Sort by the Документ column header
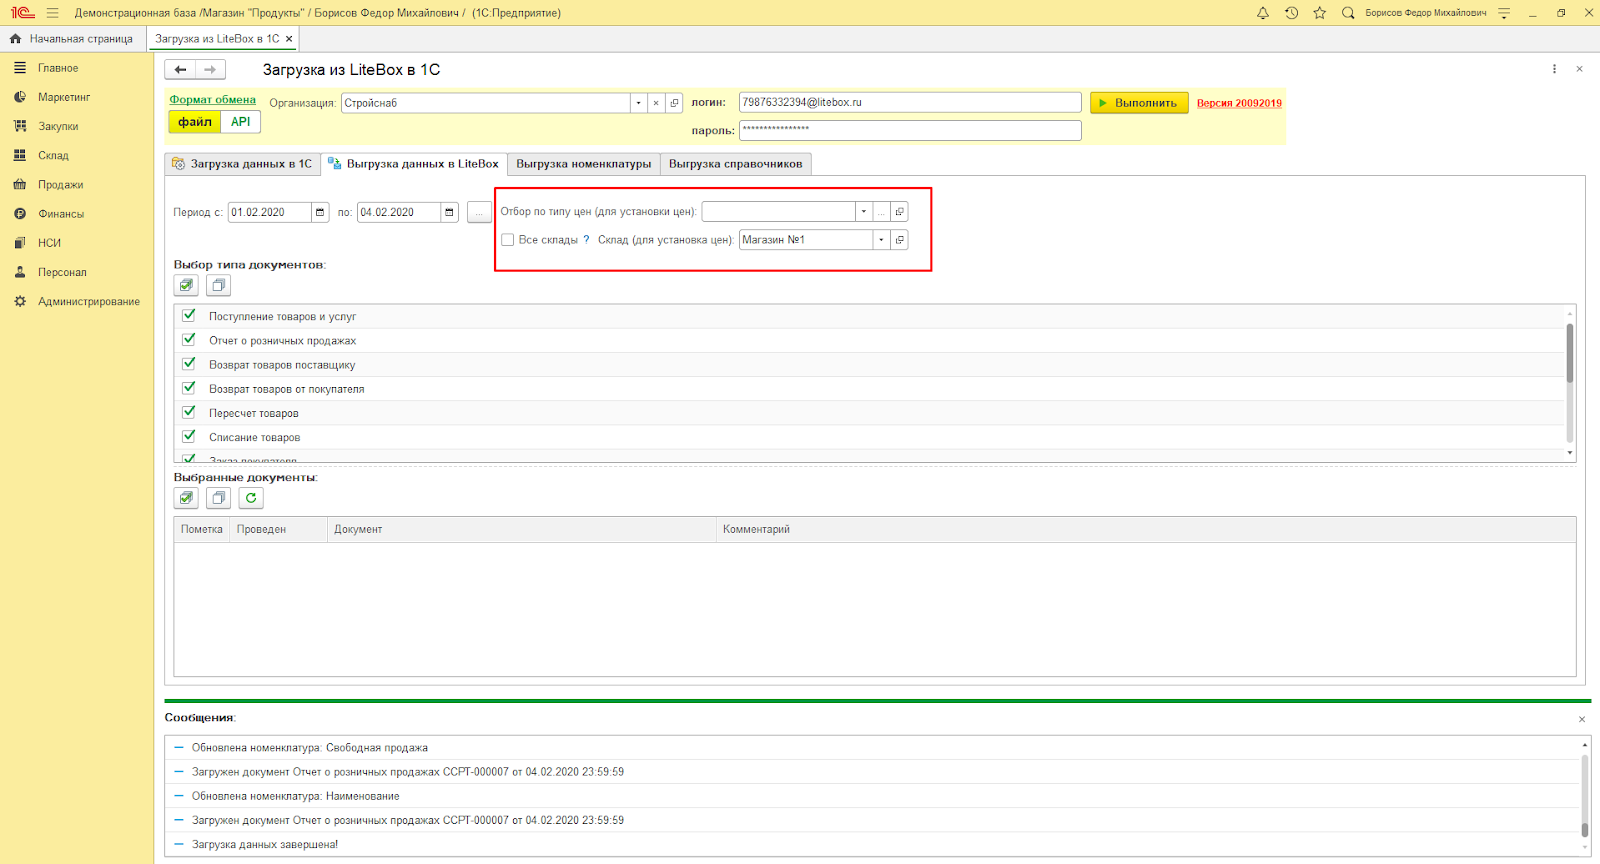 pyautogui.click(x=521, y=529)
